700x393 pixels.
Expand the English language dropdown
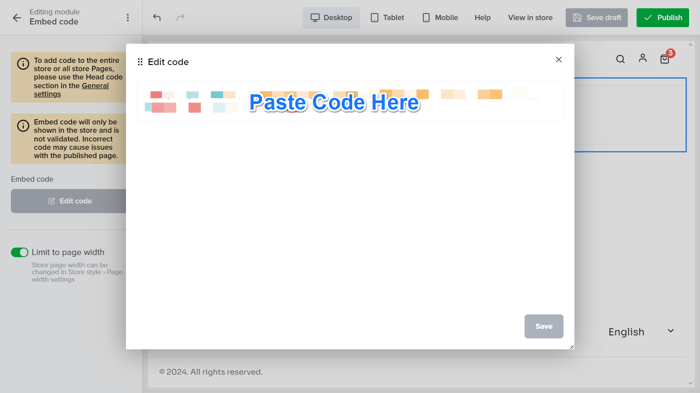[x=641, y=332]
